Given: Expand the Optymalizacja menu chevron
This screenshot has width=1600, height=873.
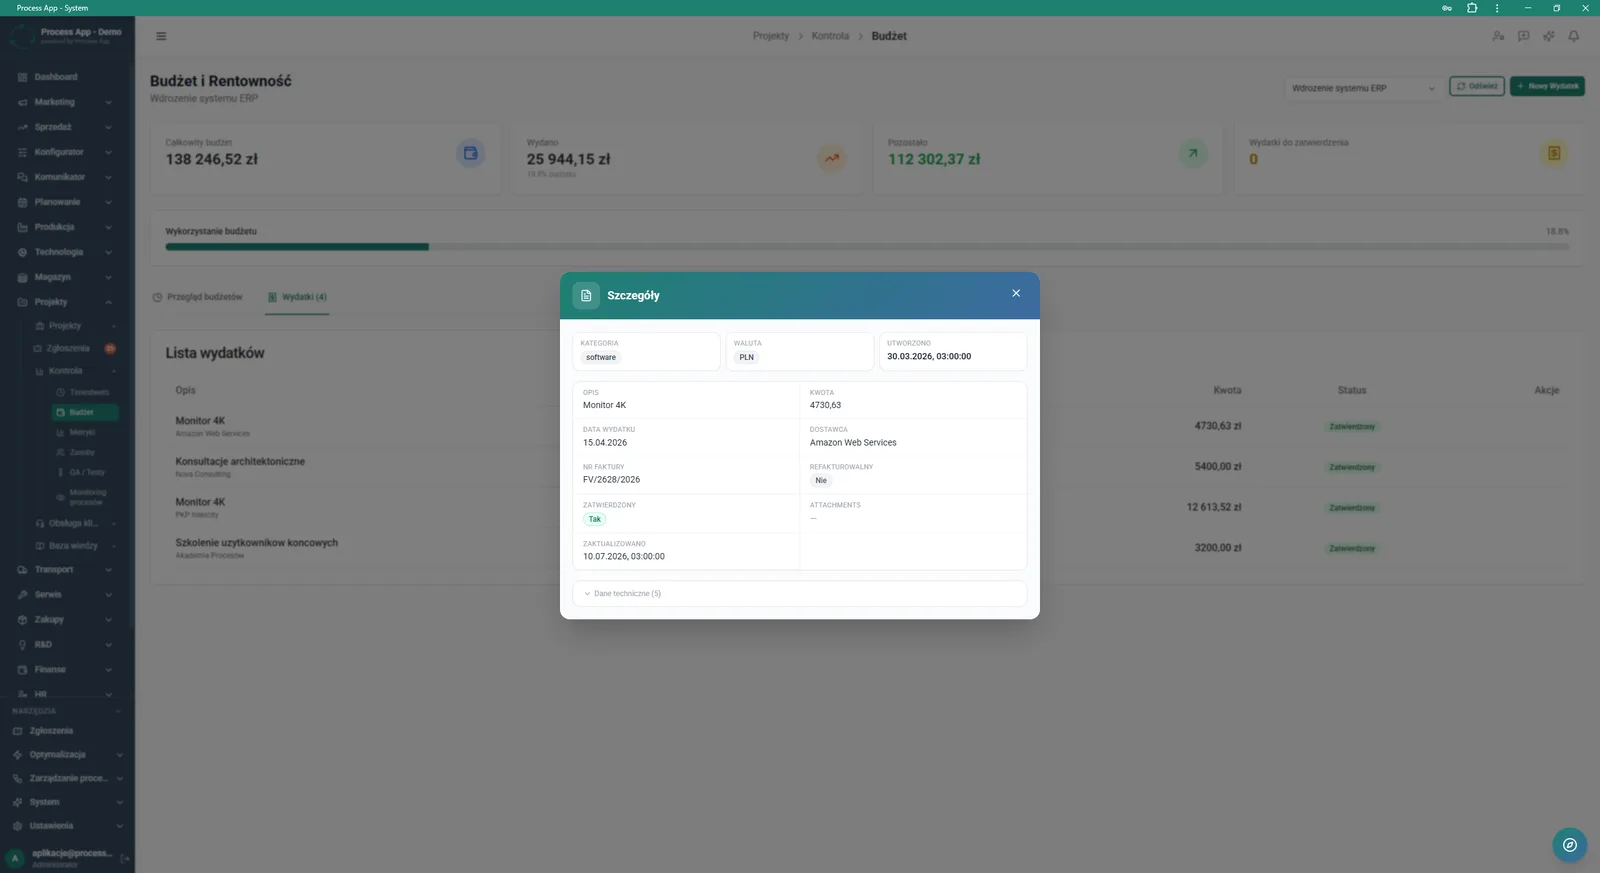Looking at the screenshot, I should tap(119, 755).
